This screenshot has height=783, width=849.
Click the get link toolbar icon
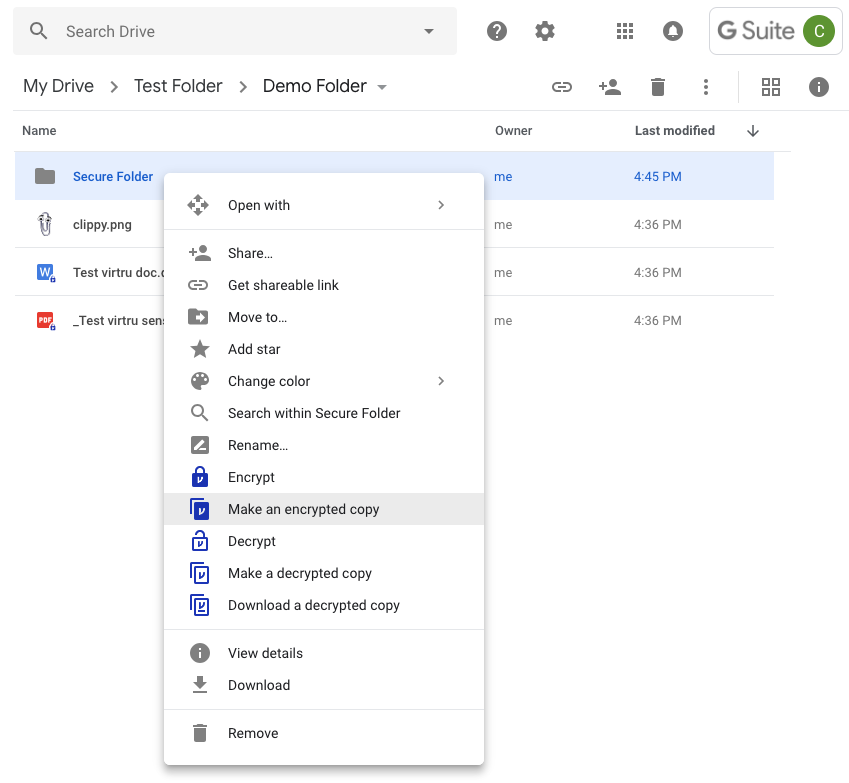(561, 87)
